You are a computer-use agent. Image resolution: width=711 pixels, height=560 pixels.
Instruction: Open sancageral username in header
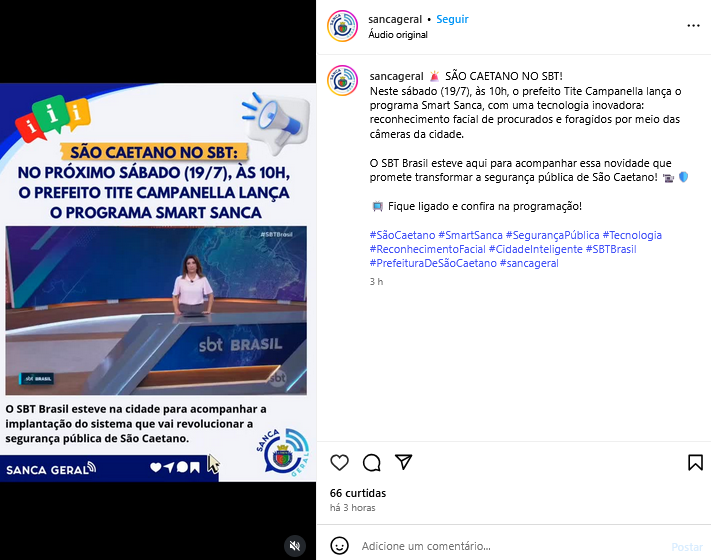(x=395, y=19)
